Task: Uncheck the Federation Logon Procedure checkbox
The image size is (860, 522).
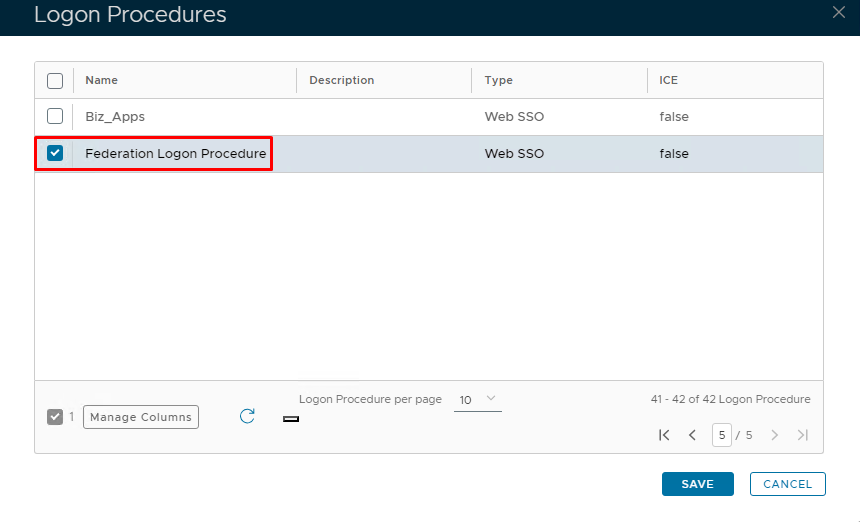Action: [x=55, y=154]
